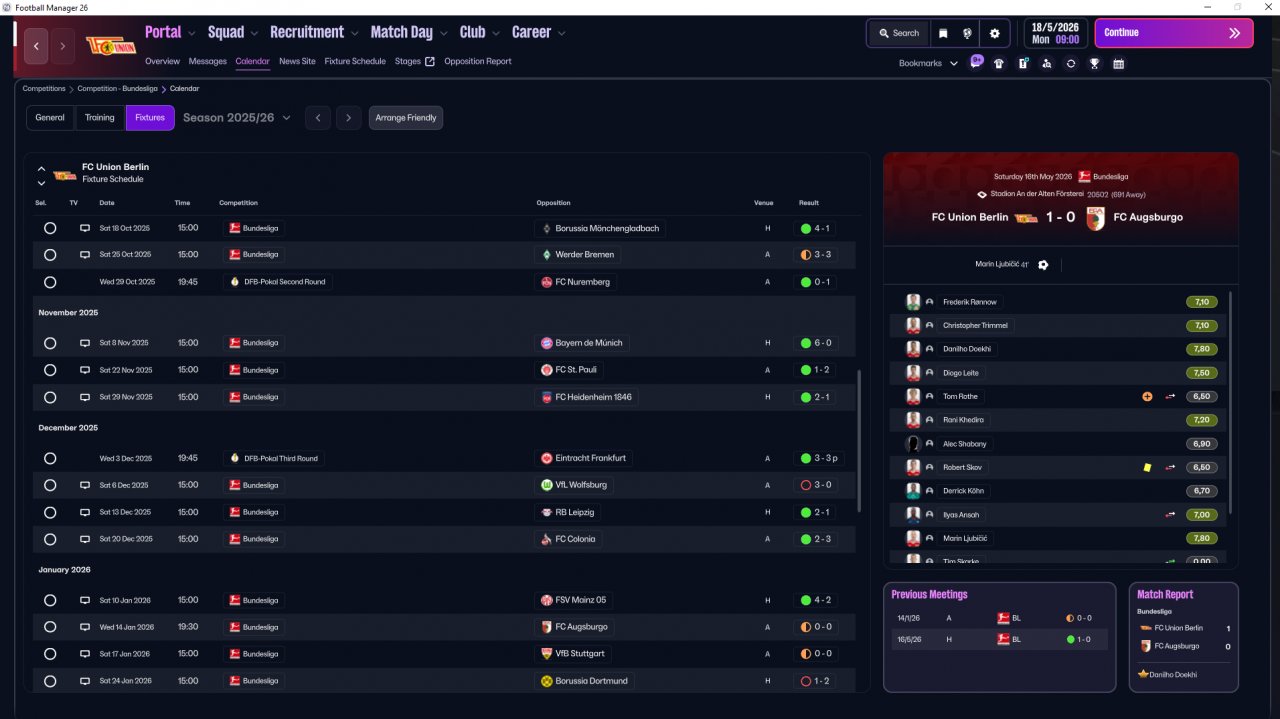1280x719 pixels.
Task: Open the world globe icon in top bar
Action: click(x=968, y=33)
